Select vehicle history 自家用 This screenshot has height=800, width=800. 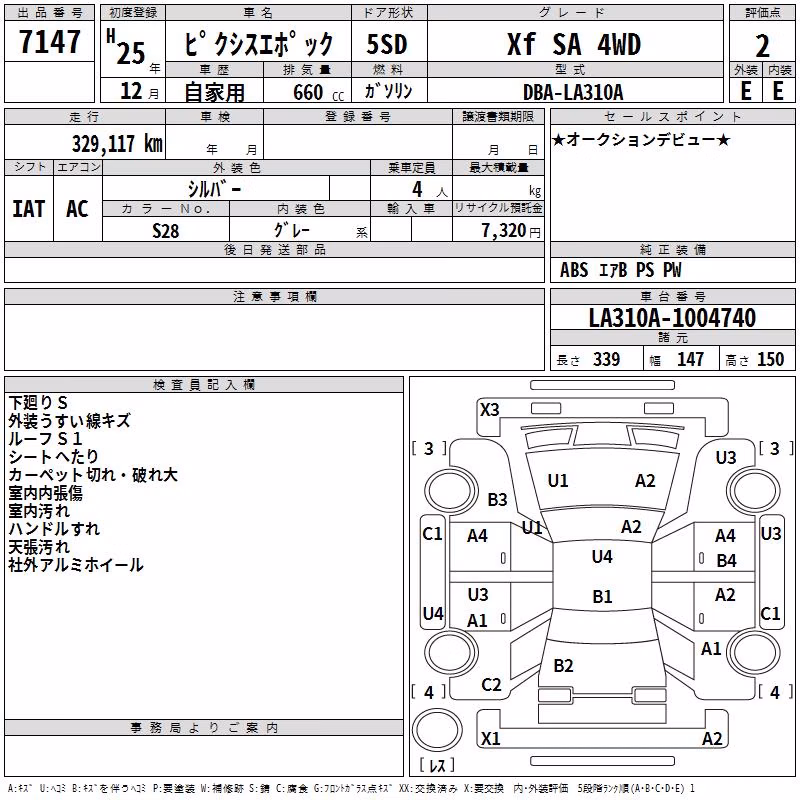(x=214, y=92)
